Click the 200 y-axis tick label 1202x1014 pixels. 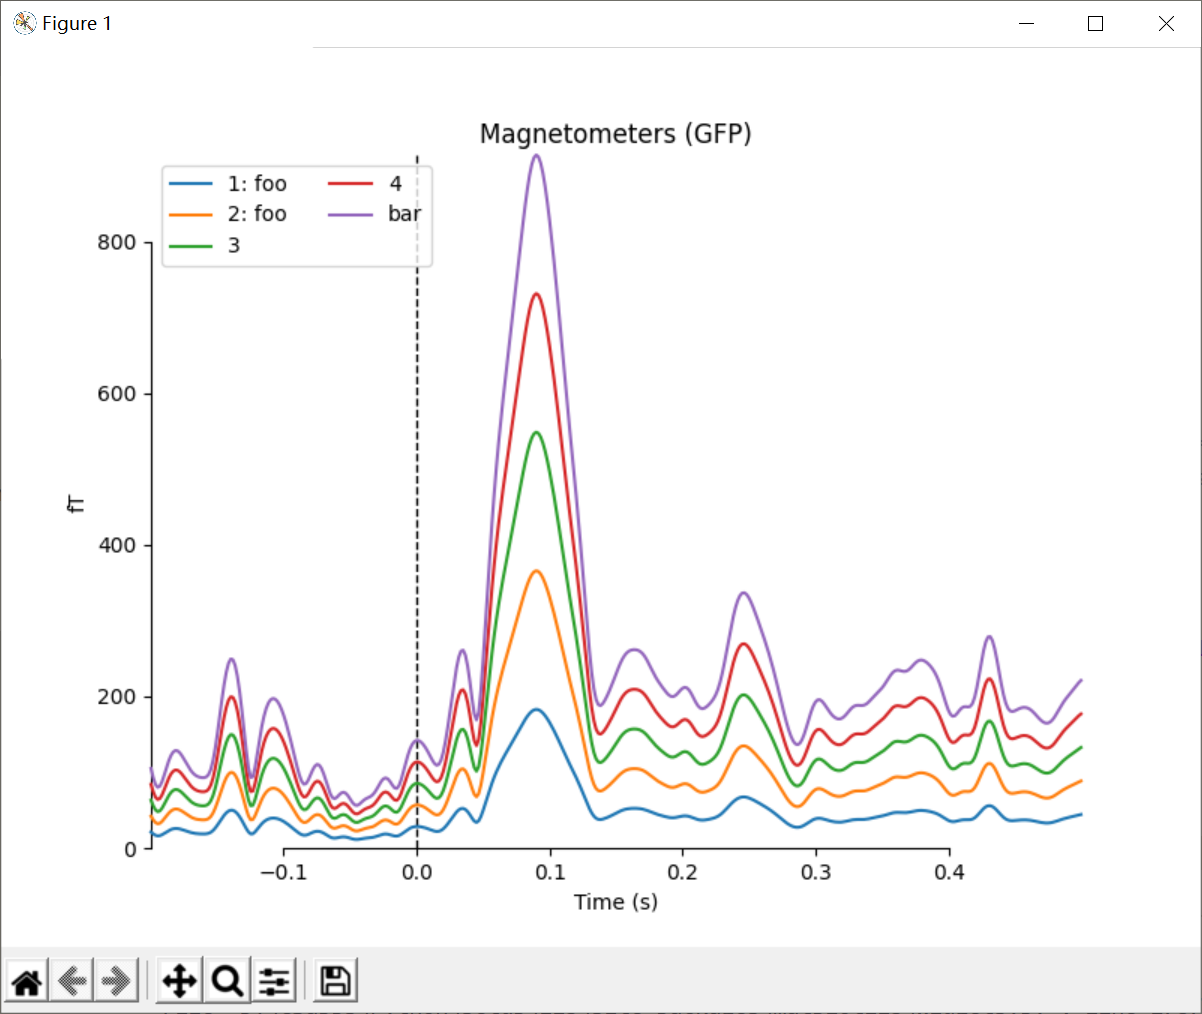click(117, 697)
